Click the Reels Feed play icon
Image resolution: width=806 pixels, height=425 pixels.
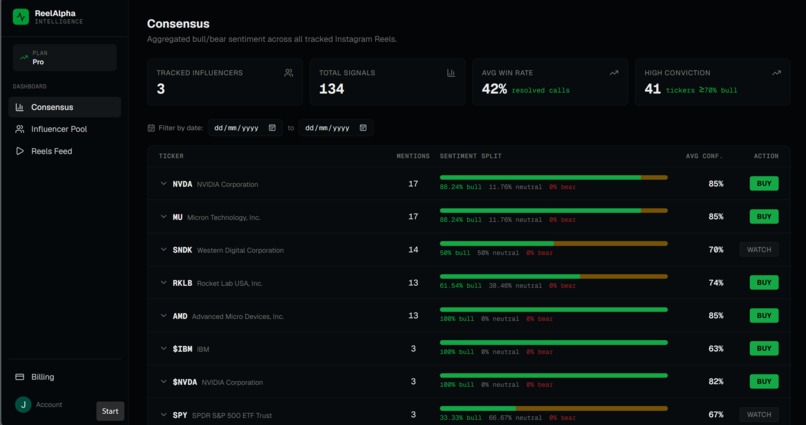point(20,151)
